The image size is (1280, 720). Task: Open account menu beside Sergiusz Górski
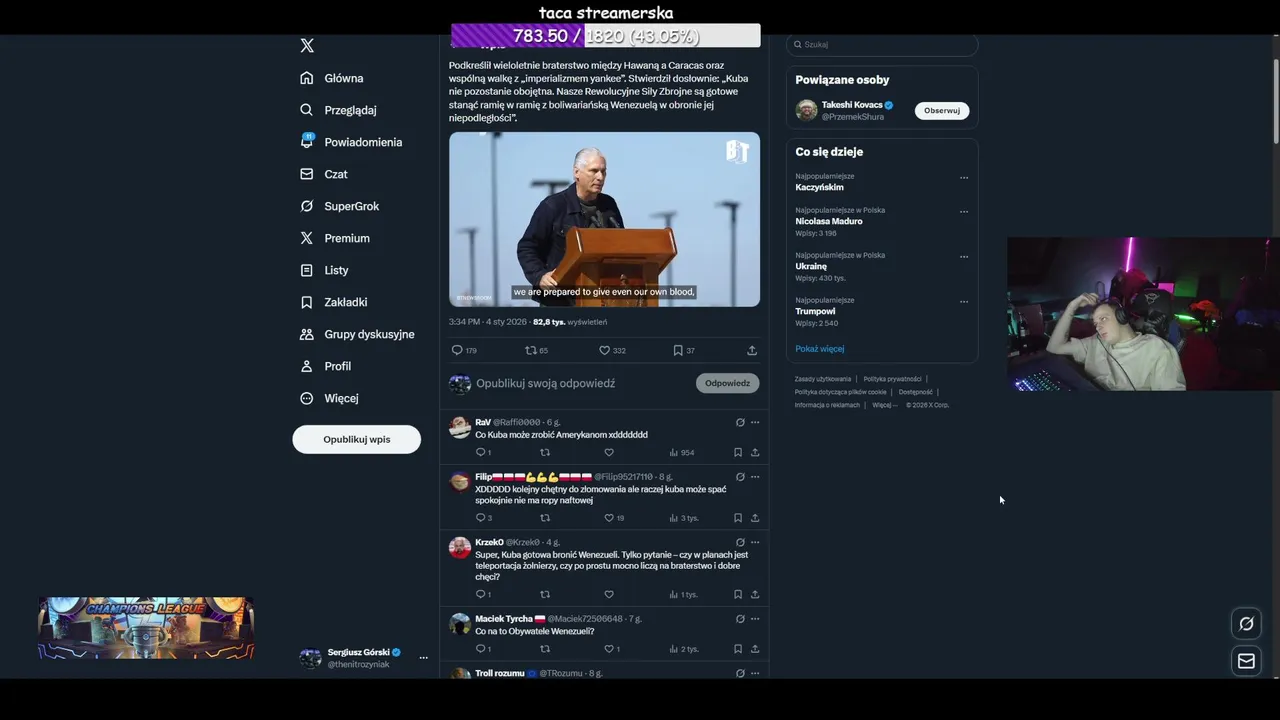pyautogui.click(x=423, y=658)
